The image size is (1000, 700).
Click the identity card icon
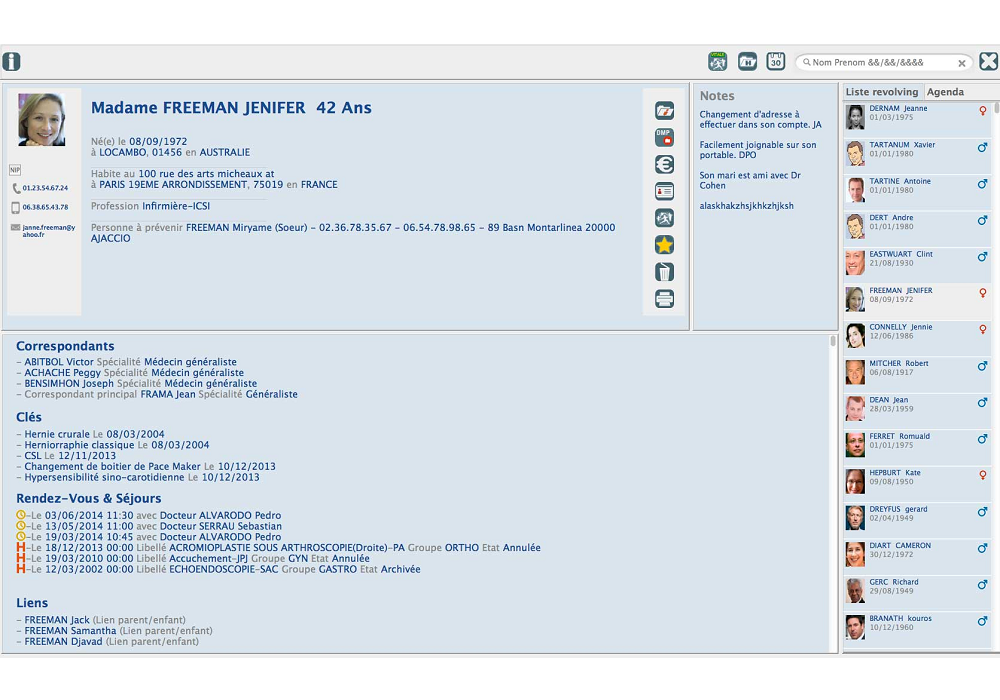coord(664,191)
